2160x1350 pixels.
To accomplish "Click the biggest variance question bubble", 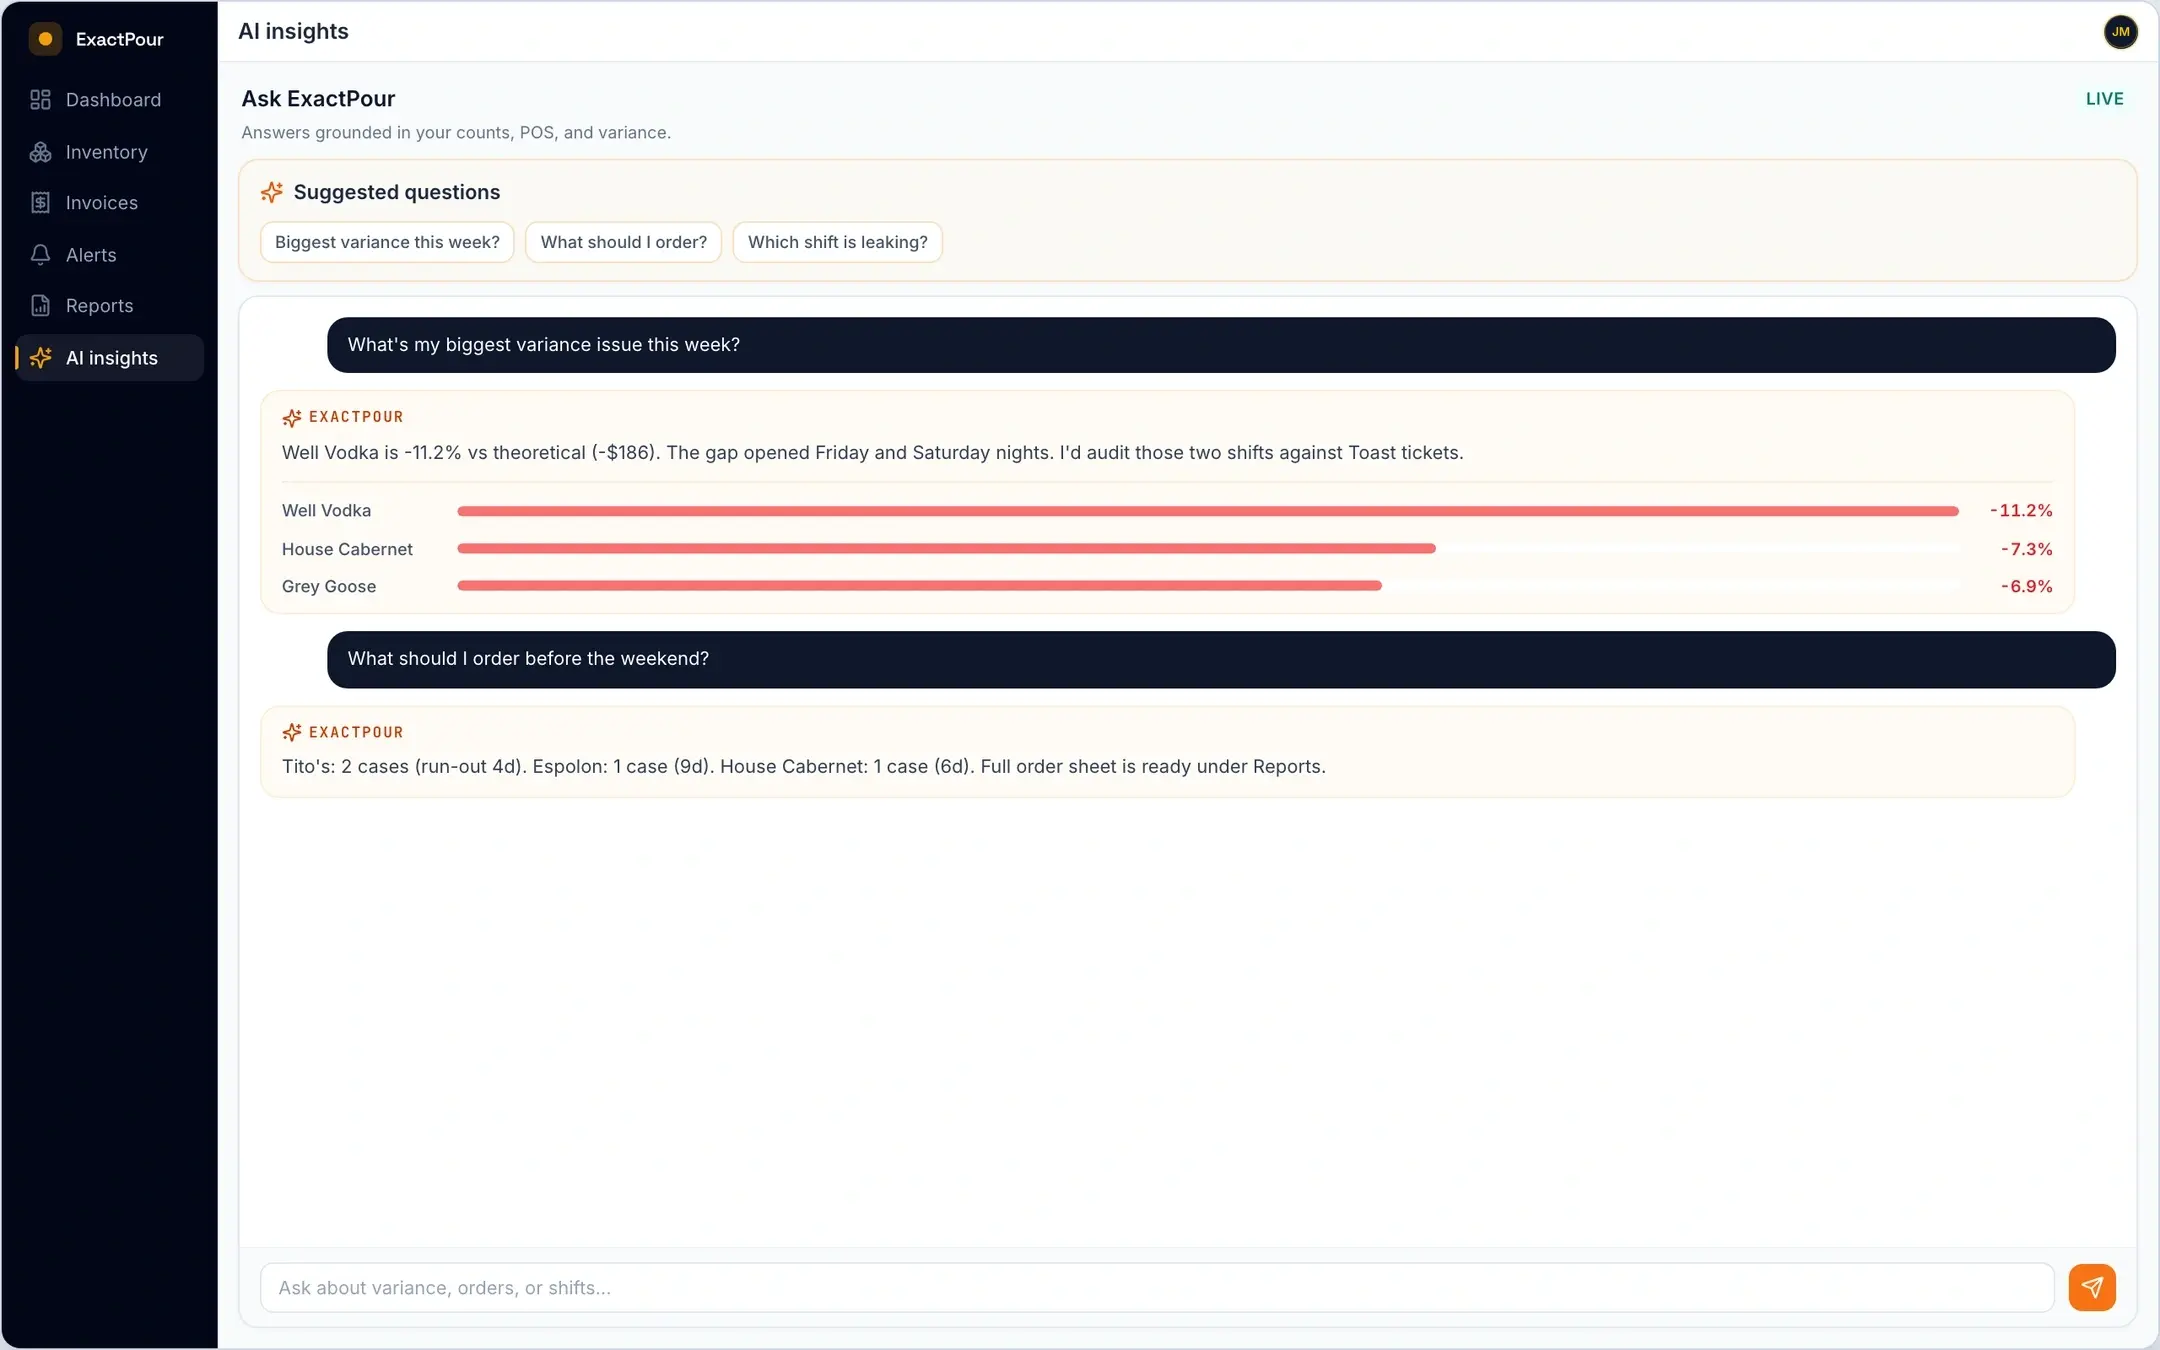I will (1221, 345).
